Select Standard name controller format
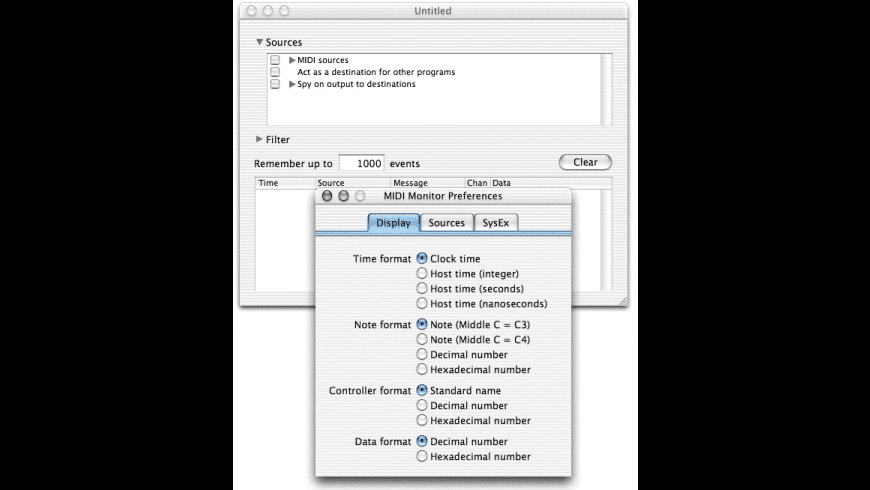 click(422, 390)
